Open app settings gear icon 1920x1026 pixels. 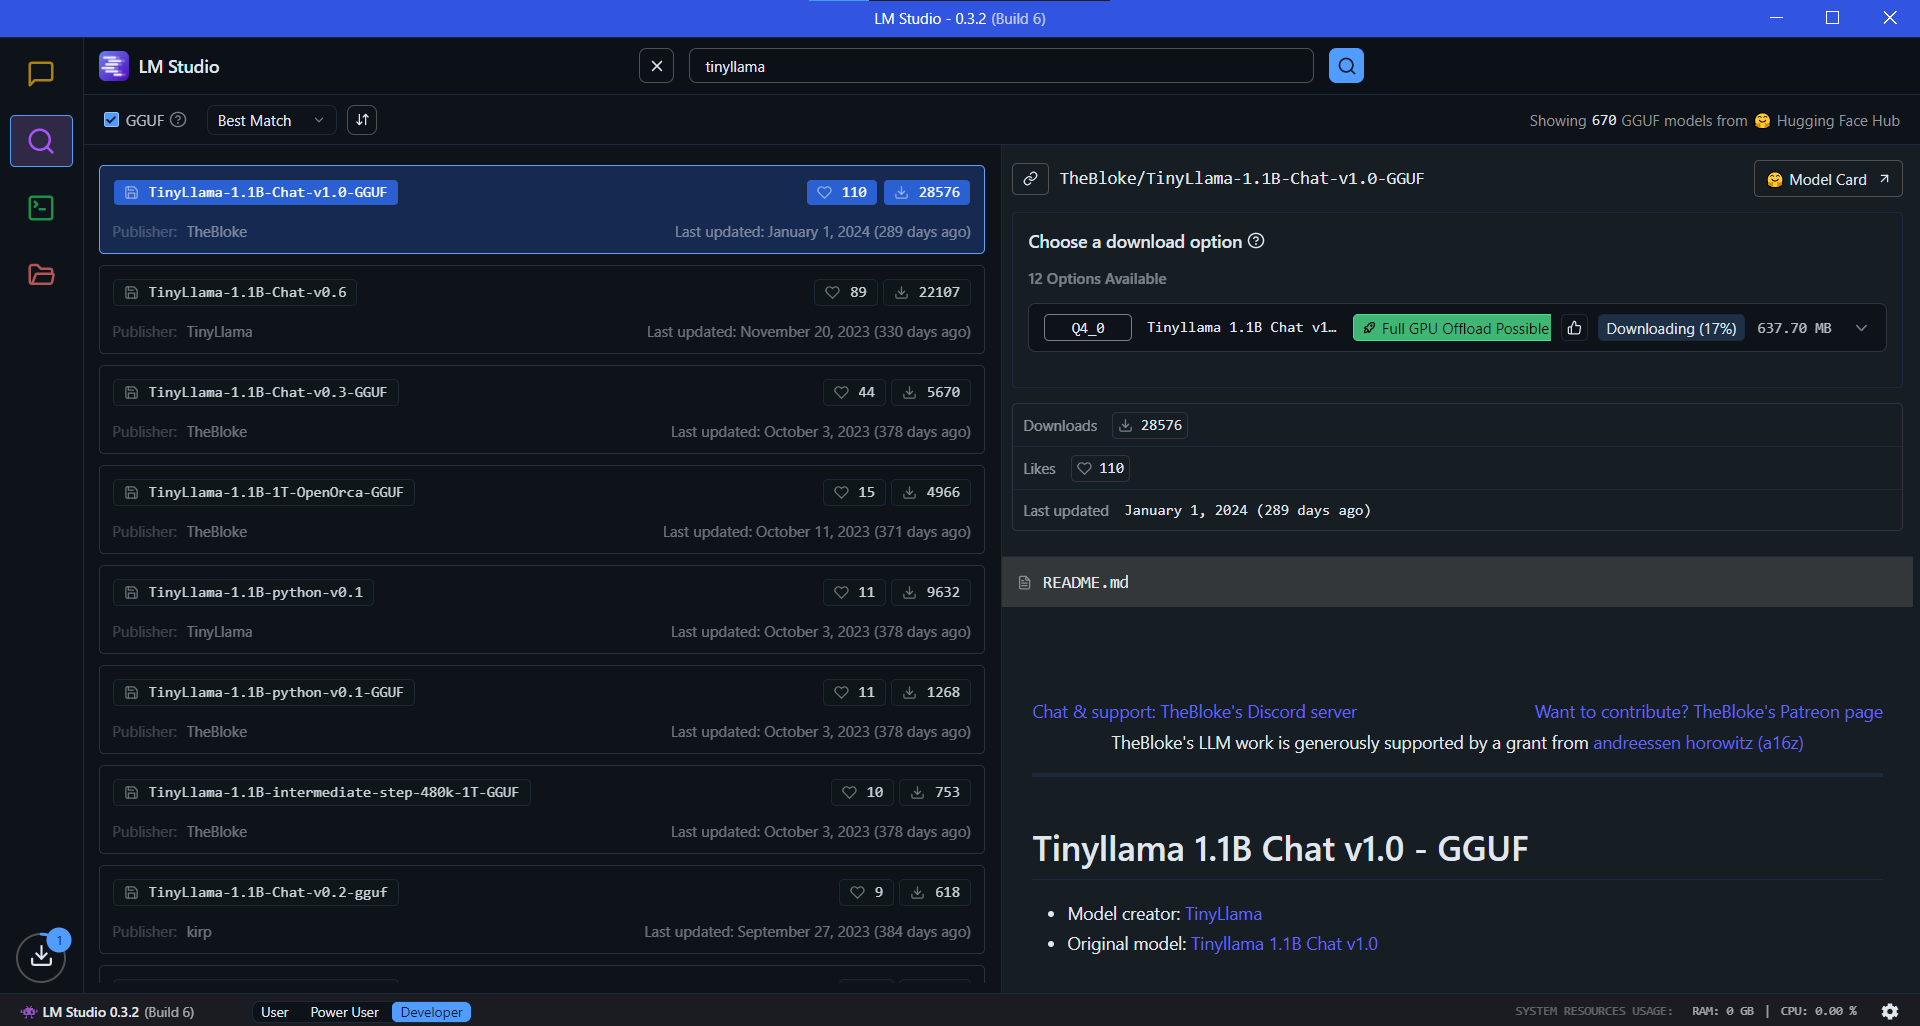point(1890,1011)
